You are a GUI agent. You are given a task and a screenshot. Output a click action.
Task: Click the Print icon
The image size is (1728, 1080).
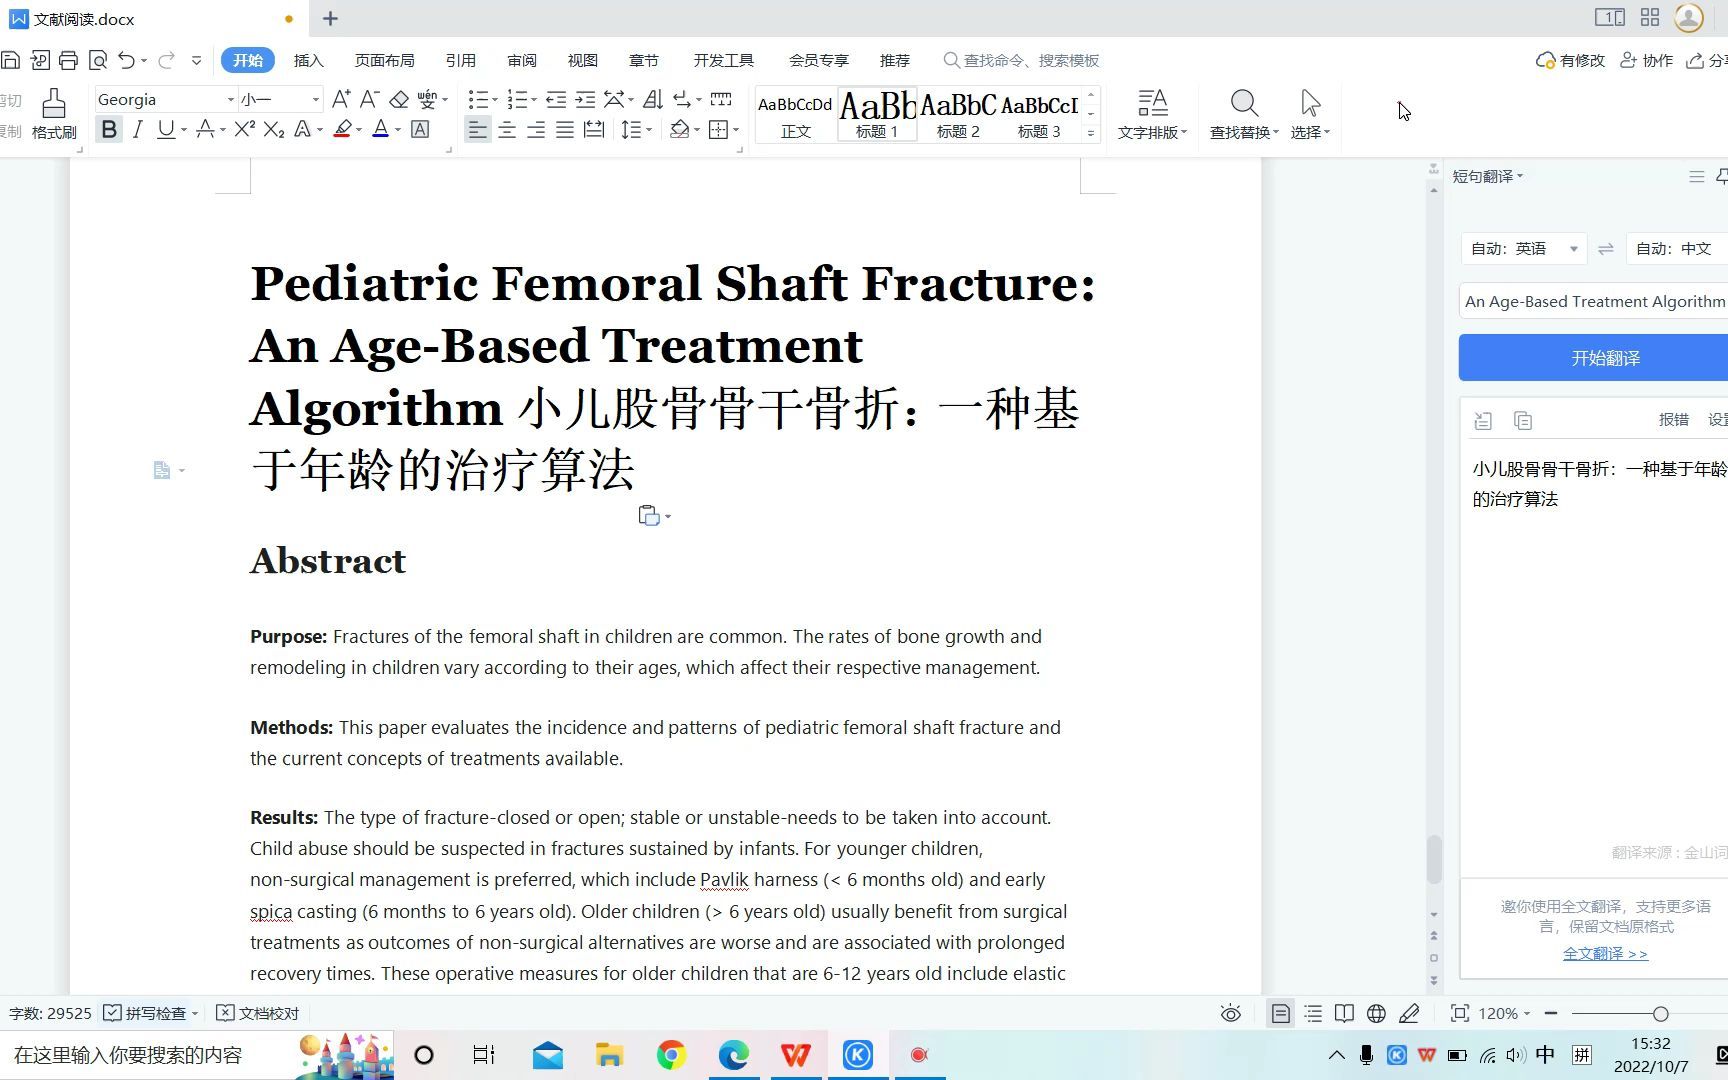68,60
